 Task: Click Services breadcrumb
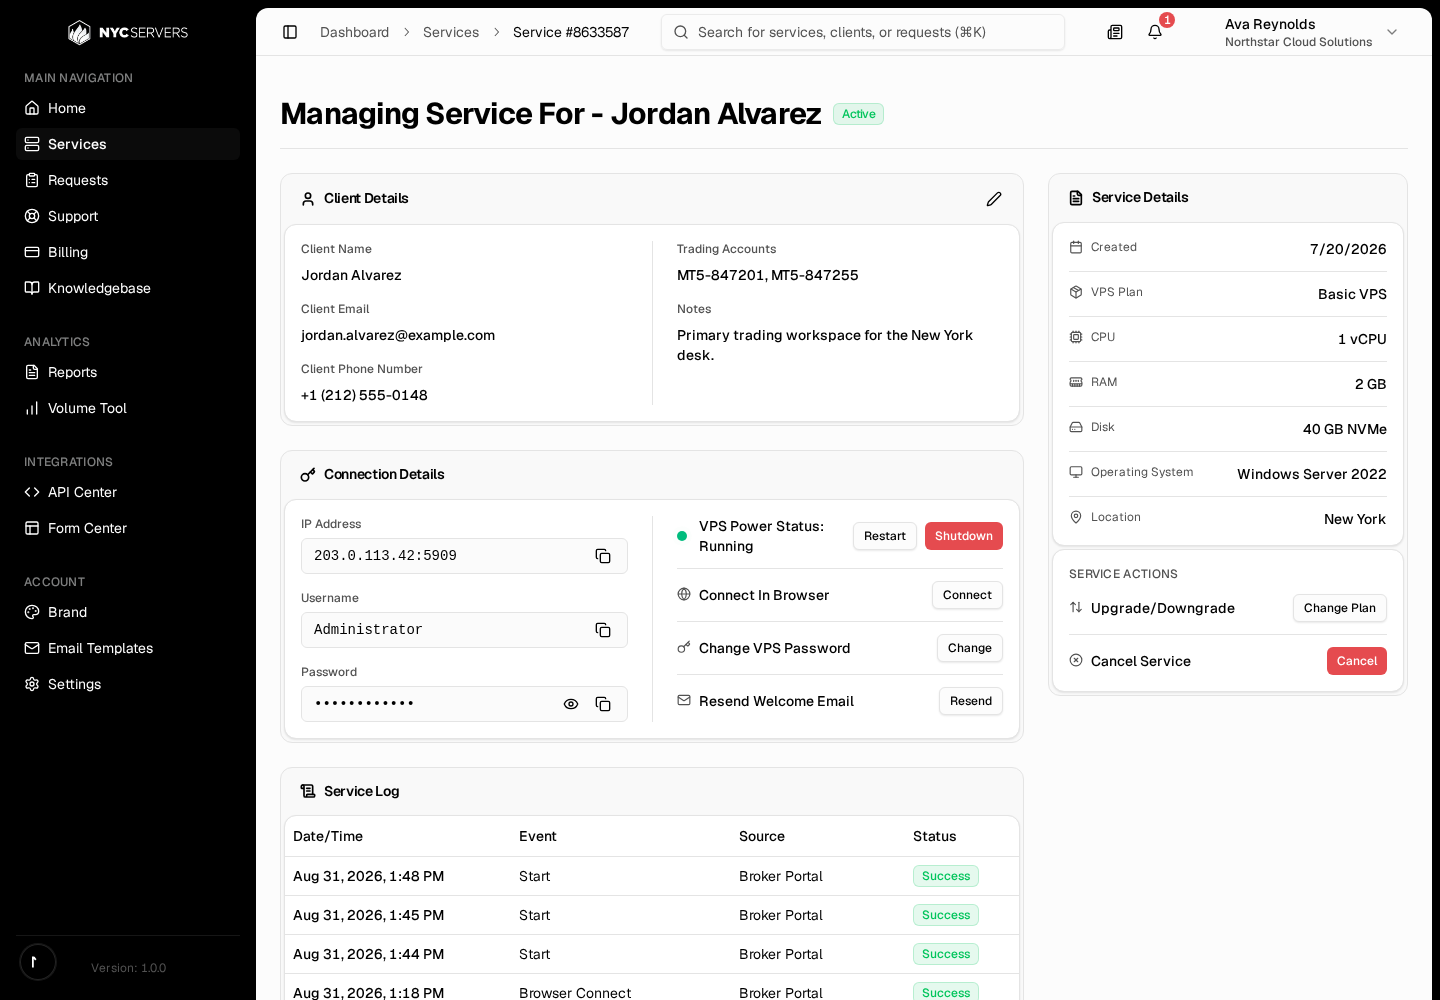pos(451,32)
